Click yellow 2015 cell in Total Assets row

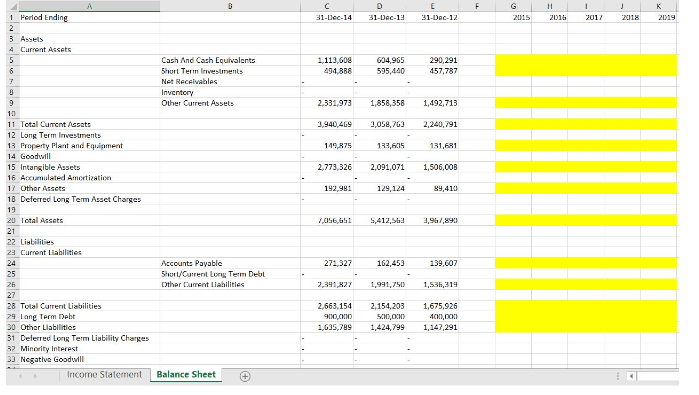click(x=513, y=220)
